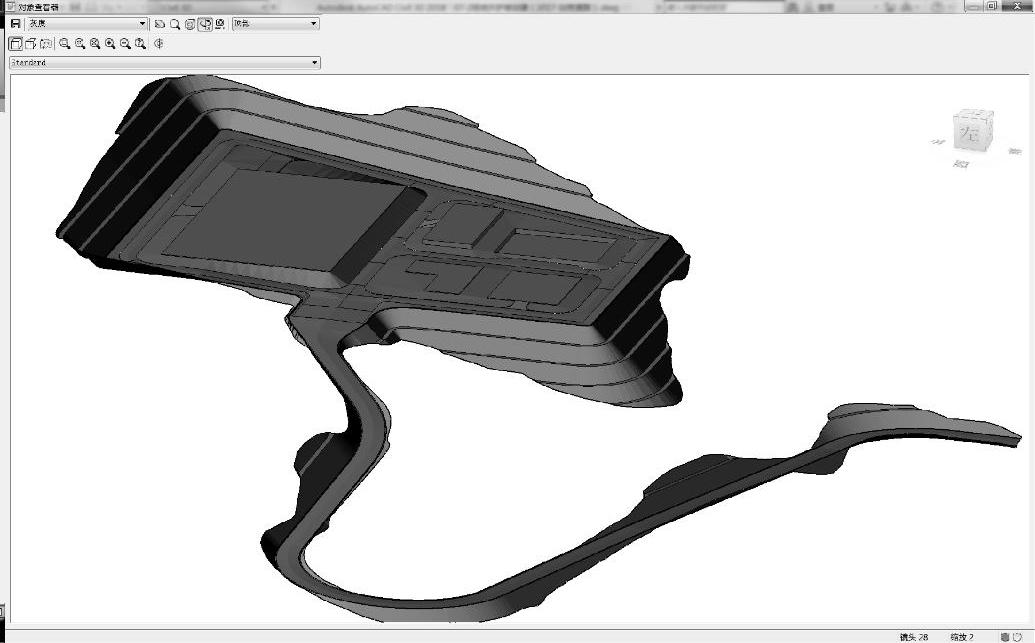The image size is (1035, 643).
Task: Click the zoom in plus magnifier
Action: click(x=110, y=44)
